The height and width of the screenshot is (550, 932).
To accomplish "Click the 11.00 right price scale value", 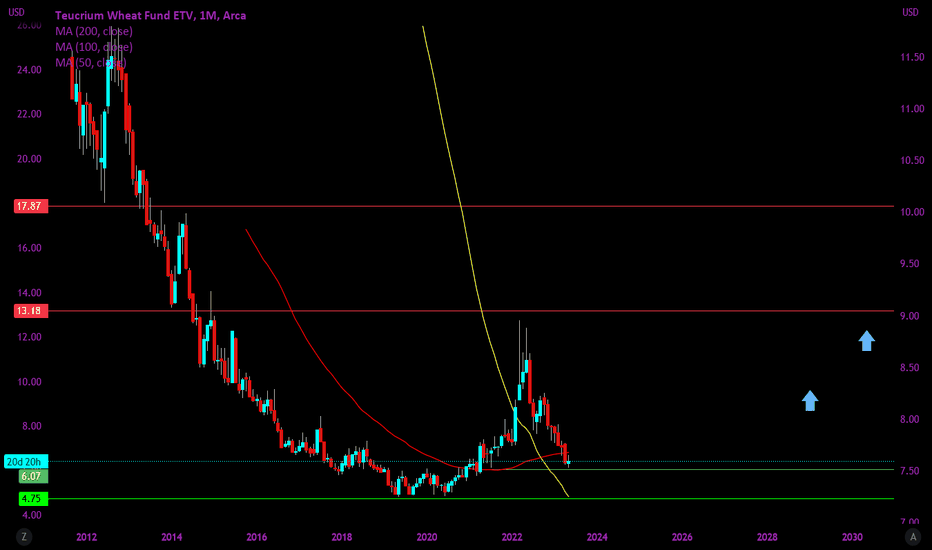I will tap(912, 109).
